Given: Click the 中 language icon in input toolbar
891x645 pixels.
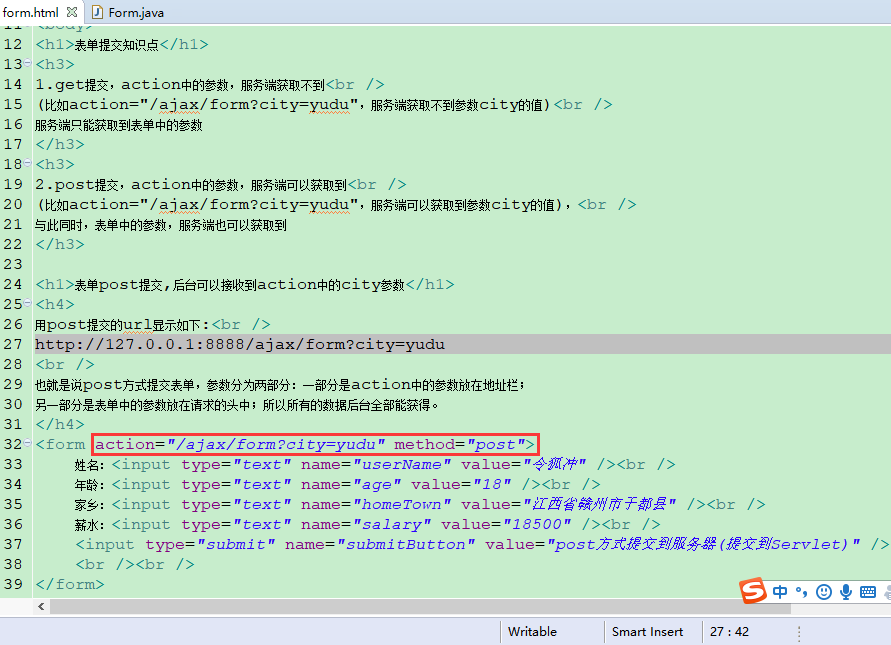Looking at the screenshot, I should click(780, 591).
